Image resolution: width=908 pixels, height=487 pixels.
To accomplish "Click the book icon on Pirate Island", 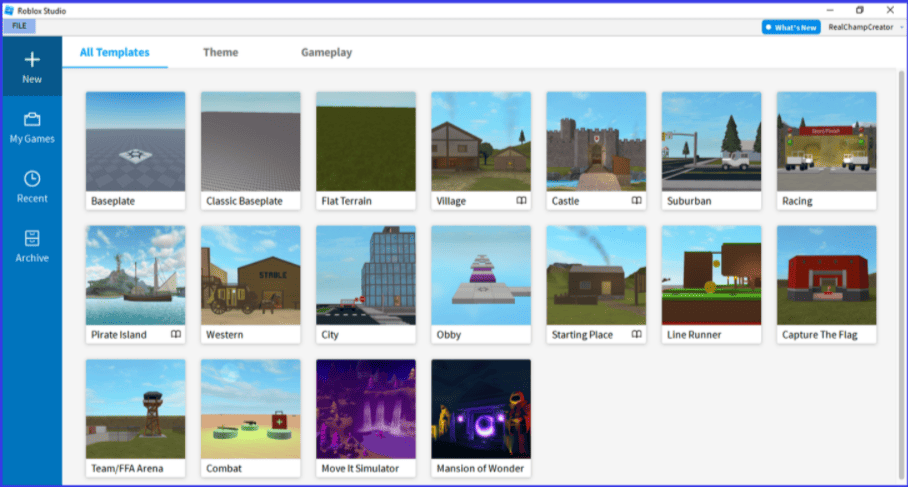I will coord(175,334).
